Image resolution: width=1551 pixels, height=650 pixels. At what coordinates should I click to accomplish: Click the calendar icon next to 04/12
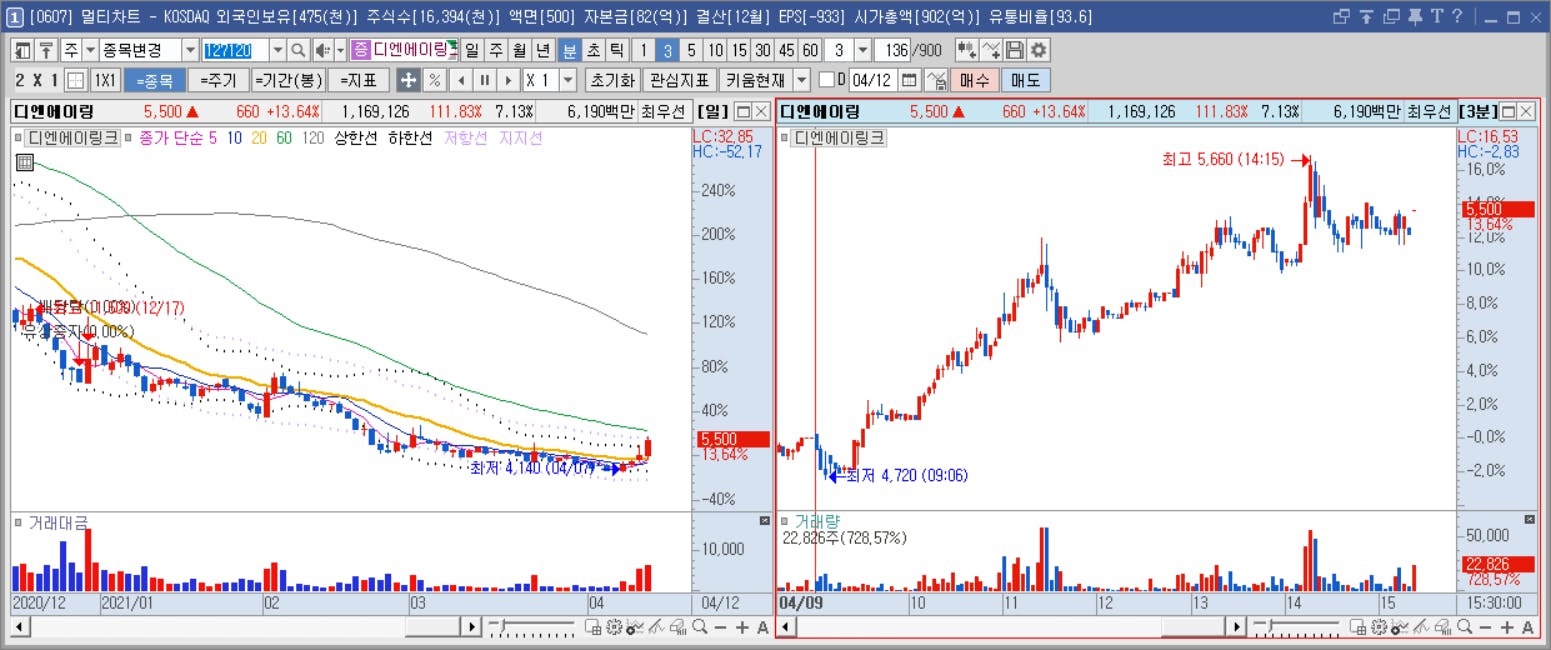pyautogui.click(x=909, y=81)
